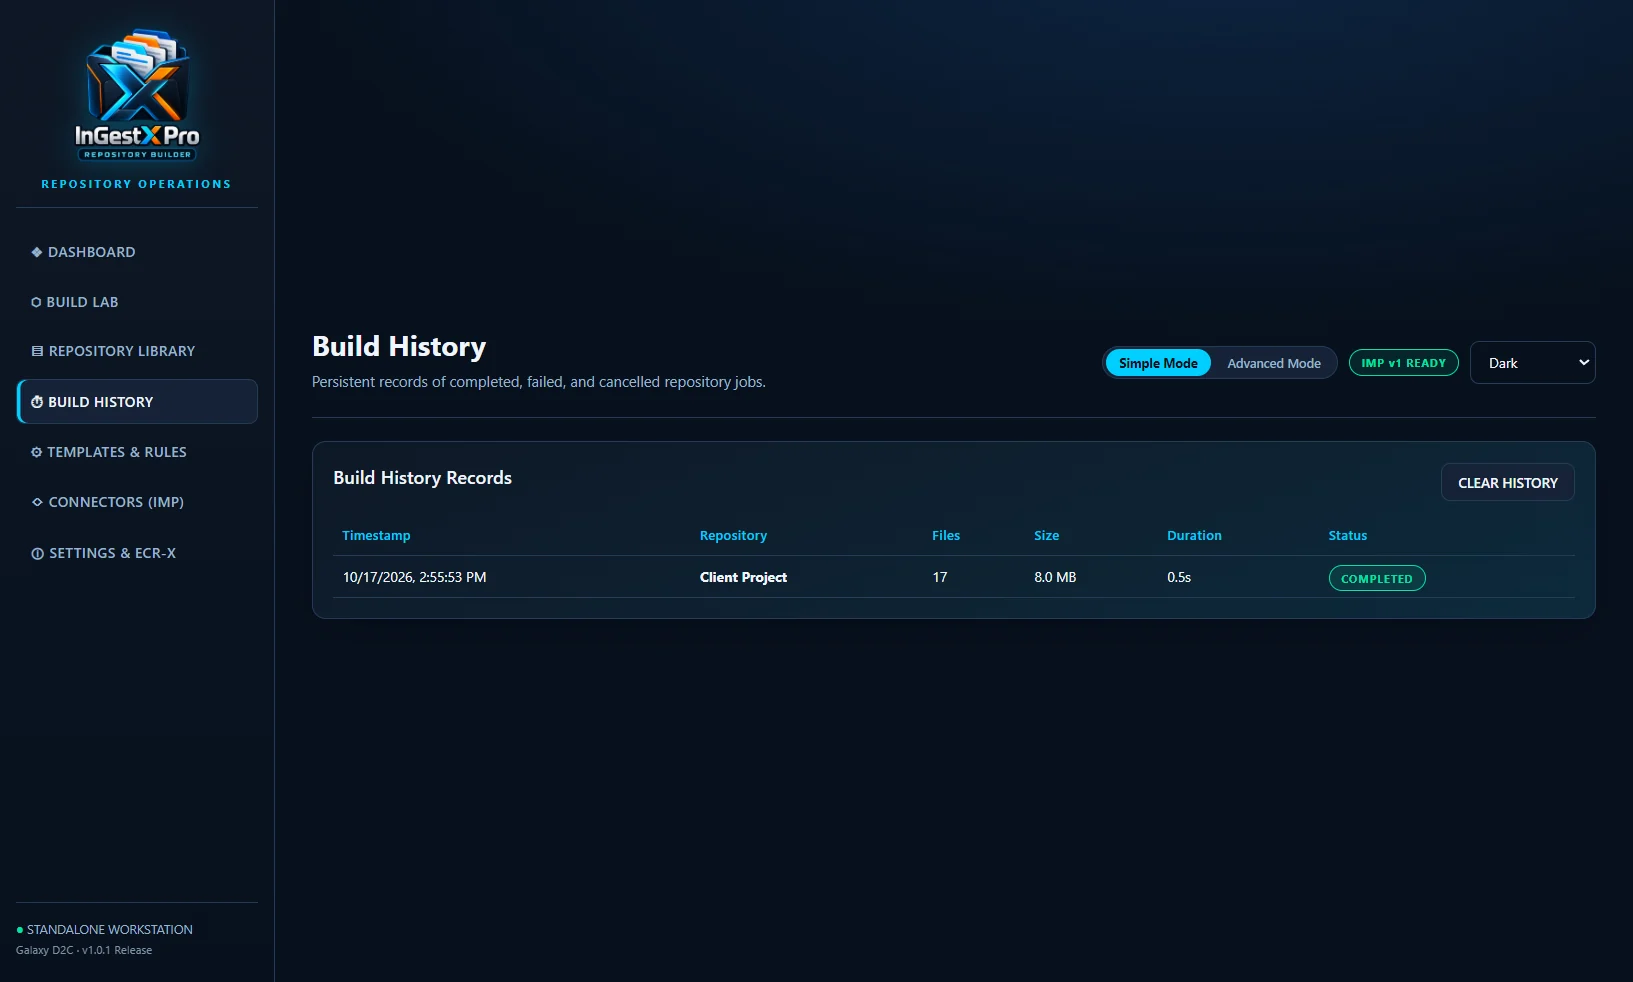Click the 0.5s duration value

[1179, 577]
